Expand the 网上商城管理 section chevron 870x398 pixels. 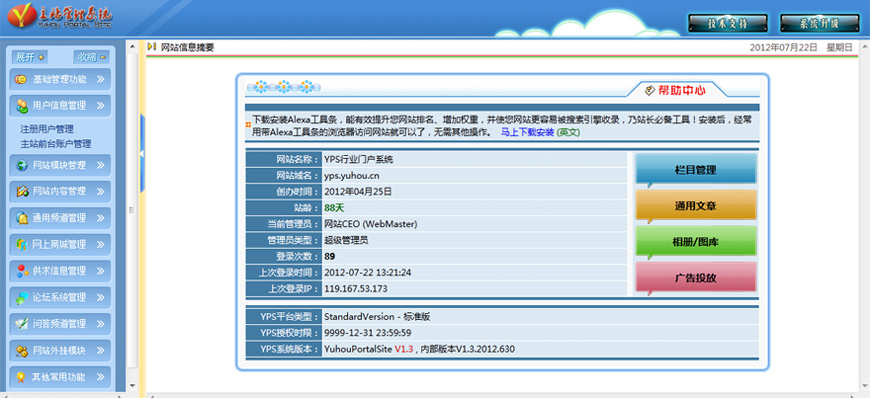(x=100, y=244)
